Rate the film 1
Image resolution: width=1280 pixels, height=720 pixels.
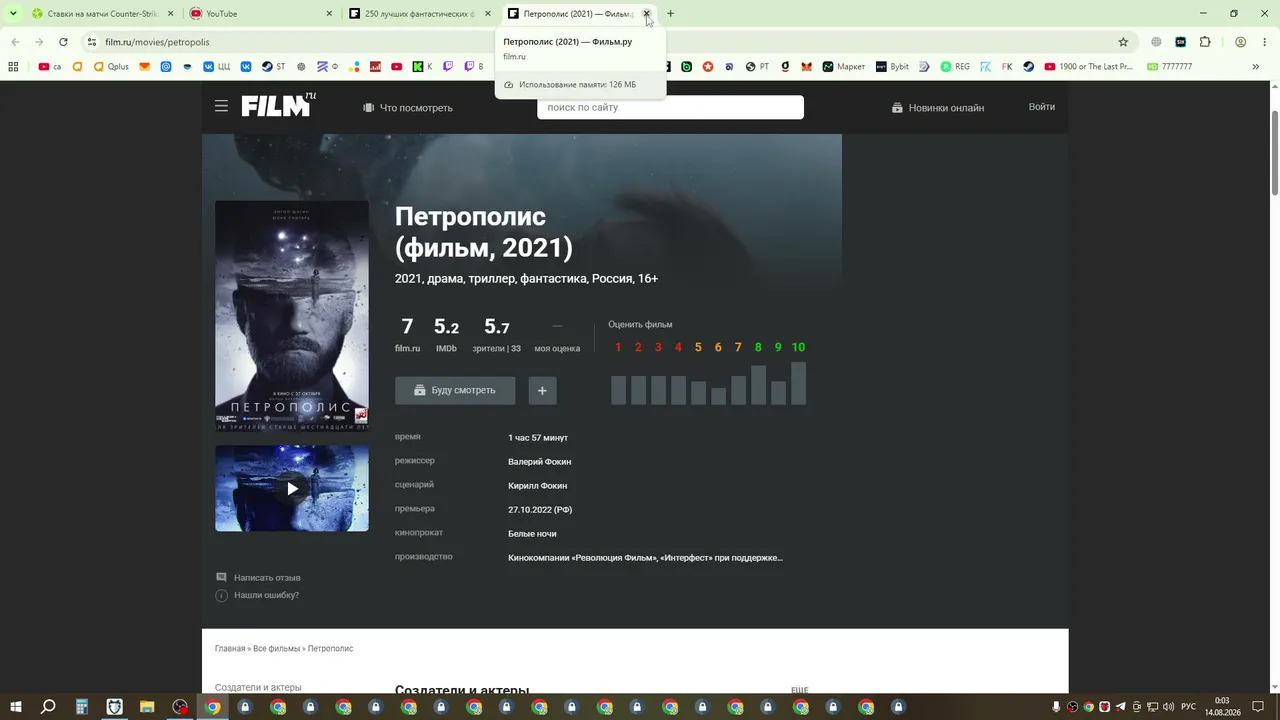[618, 347]
